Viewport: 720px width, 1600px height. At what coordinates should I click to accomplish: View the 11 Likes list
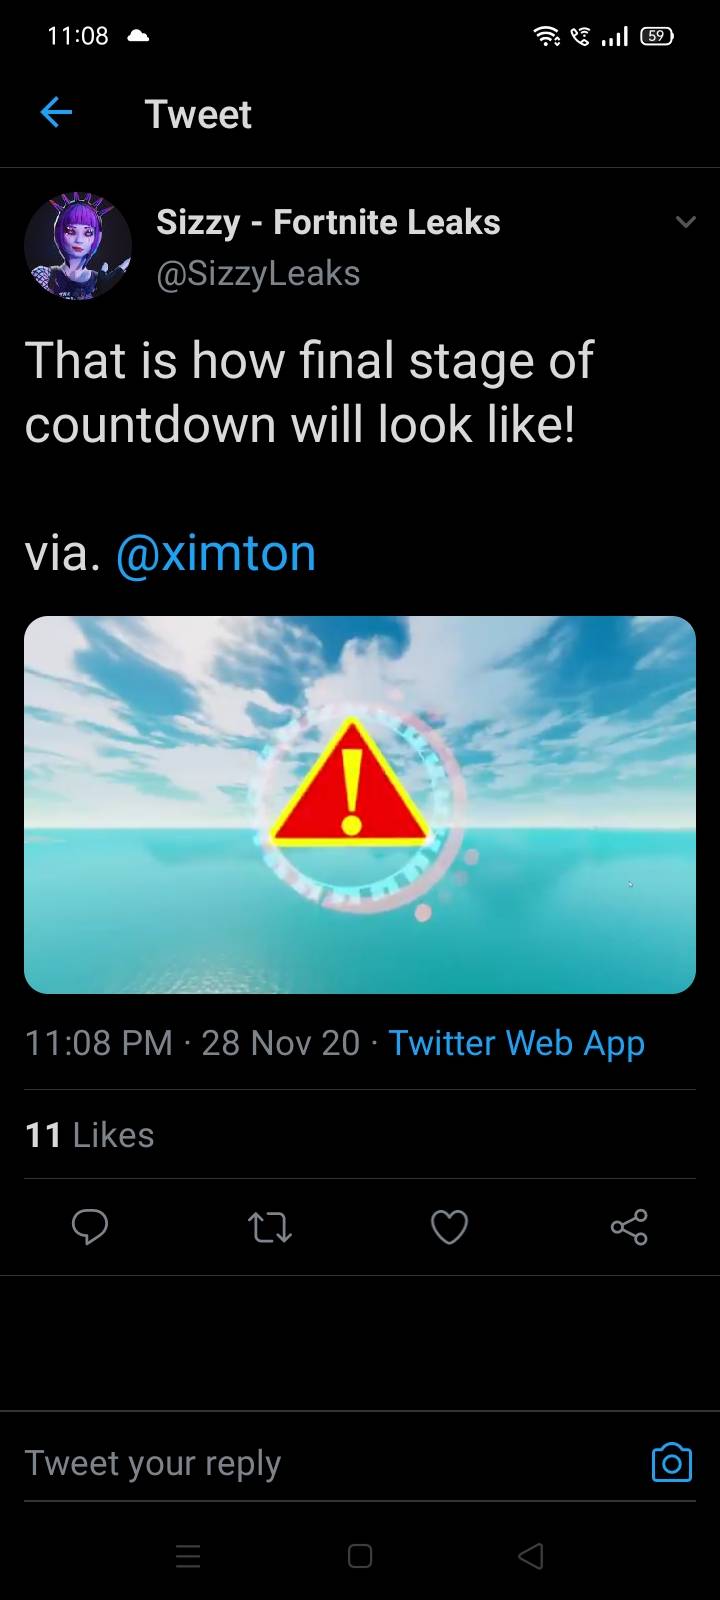[90, 1135]
